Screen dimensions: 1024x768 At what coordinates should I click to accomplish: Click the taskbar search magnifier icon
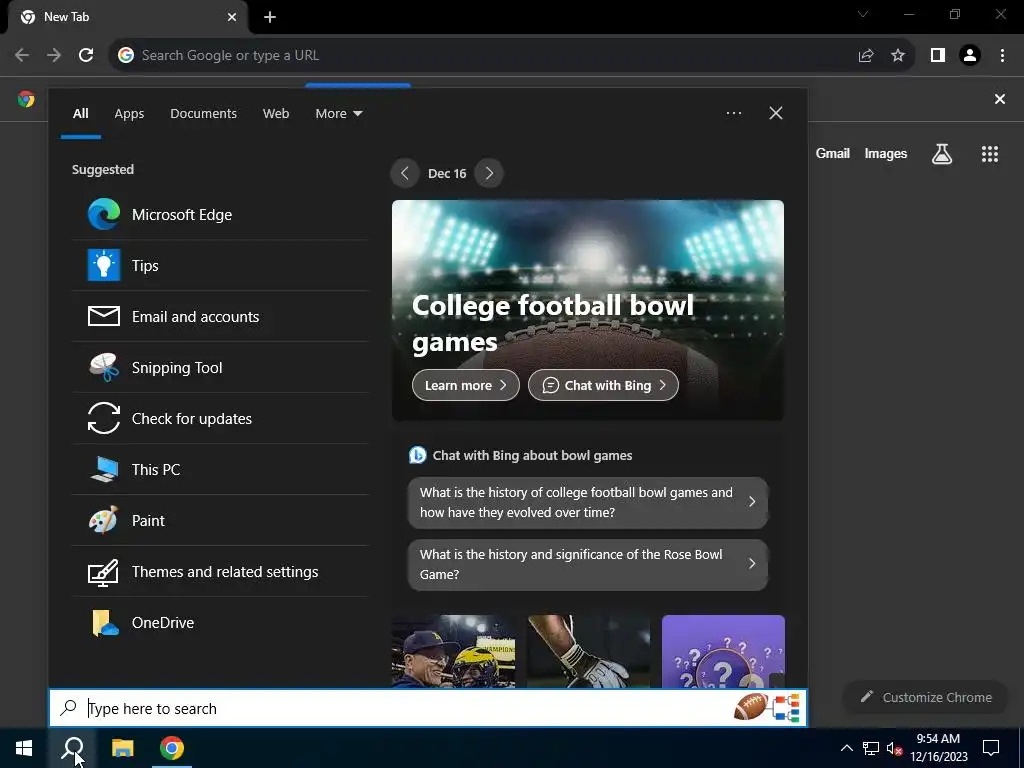click(x=72, y=748)
